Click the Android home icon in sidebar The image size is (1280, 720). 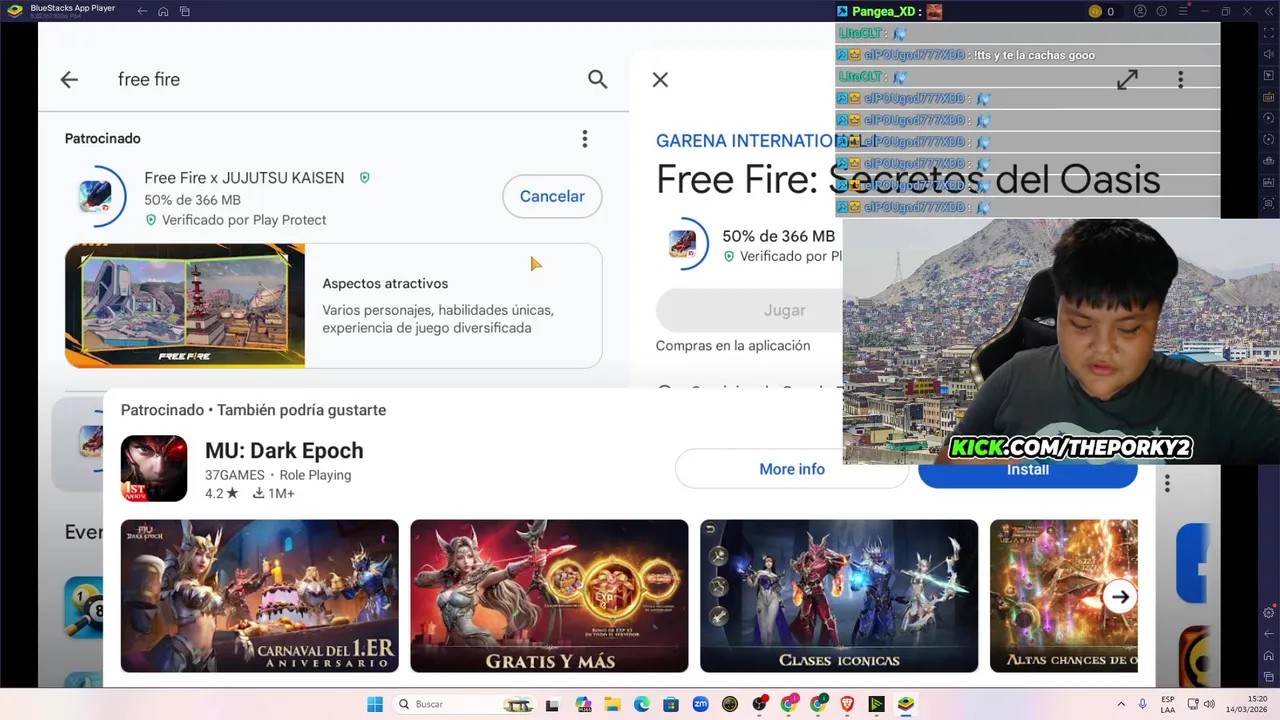click(x=1269, y=654)
